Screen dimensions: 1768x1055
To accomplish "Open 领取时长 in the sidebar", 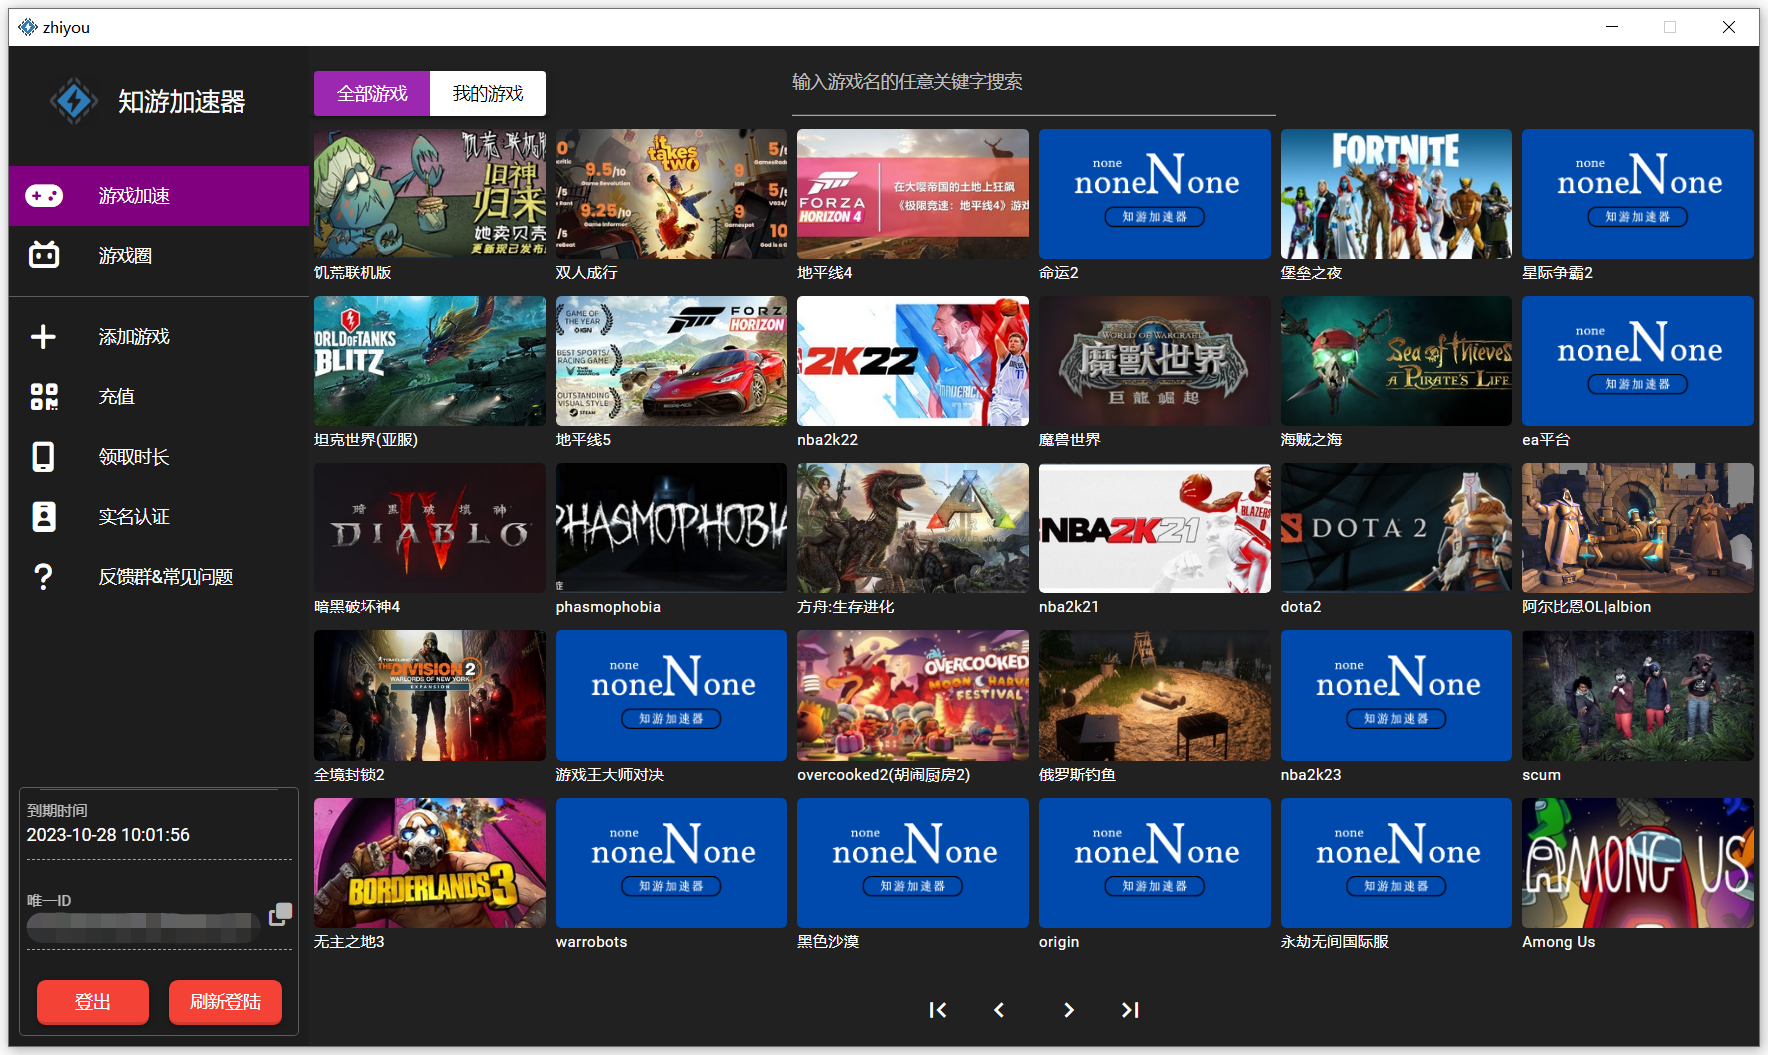I will point(159,457).
